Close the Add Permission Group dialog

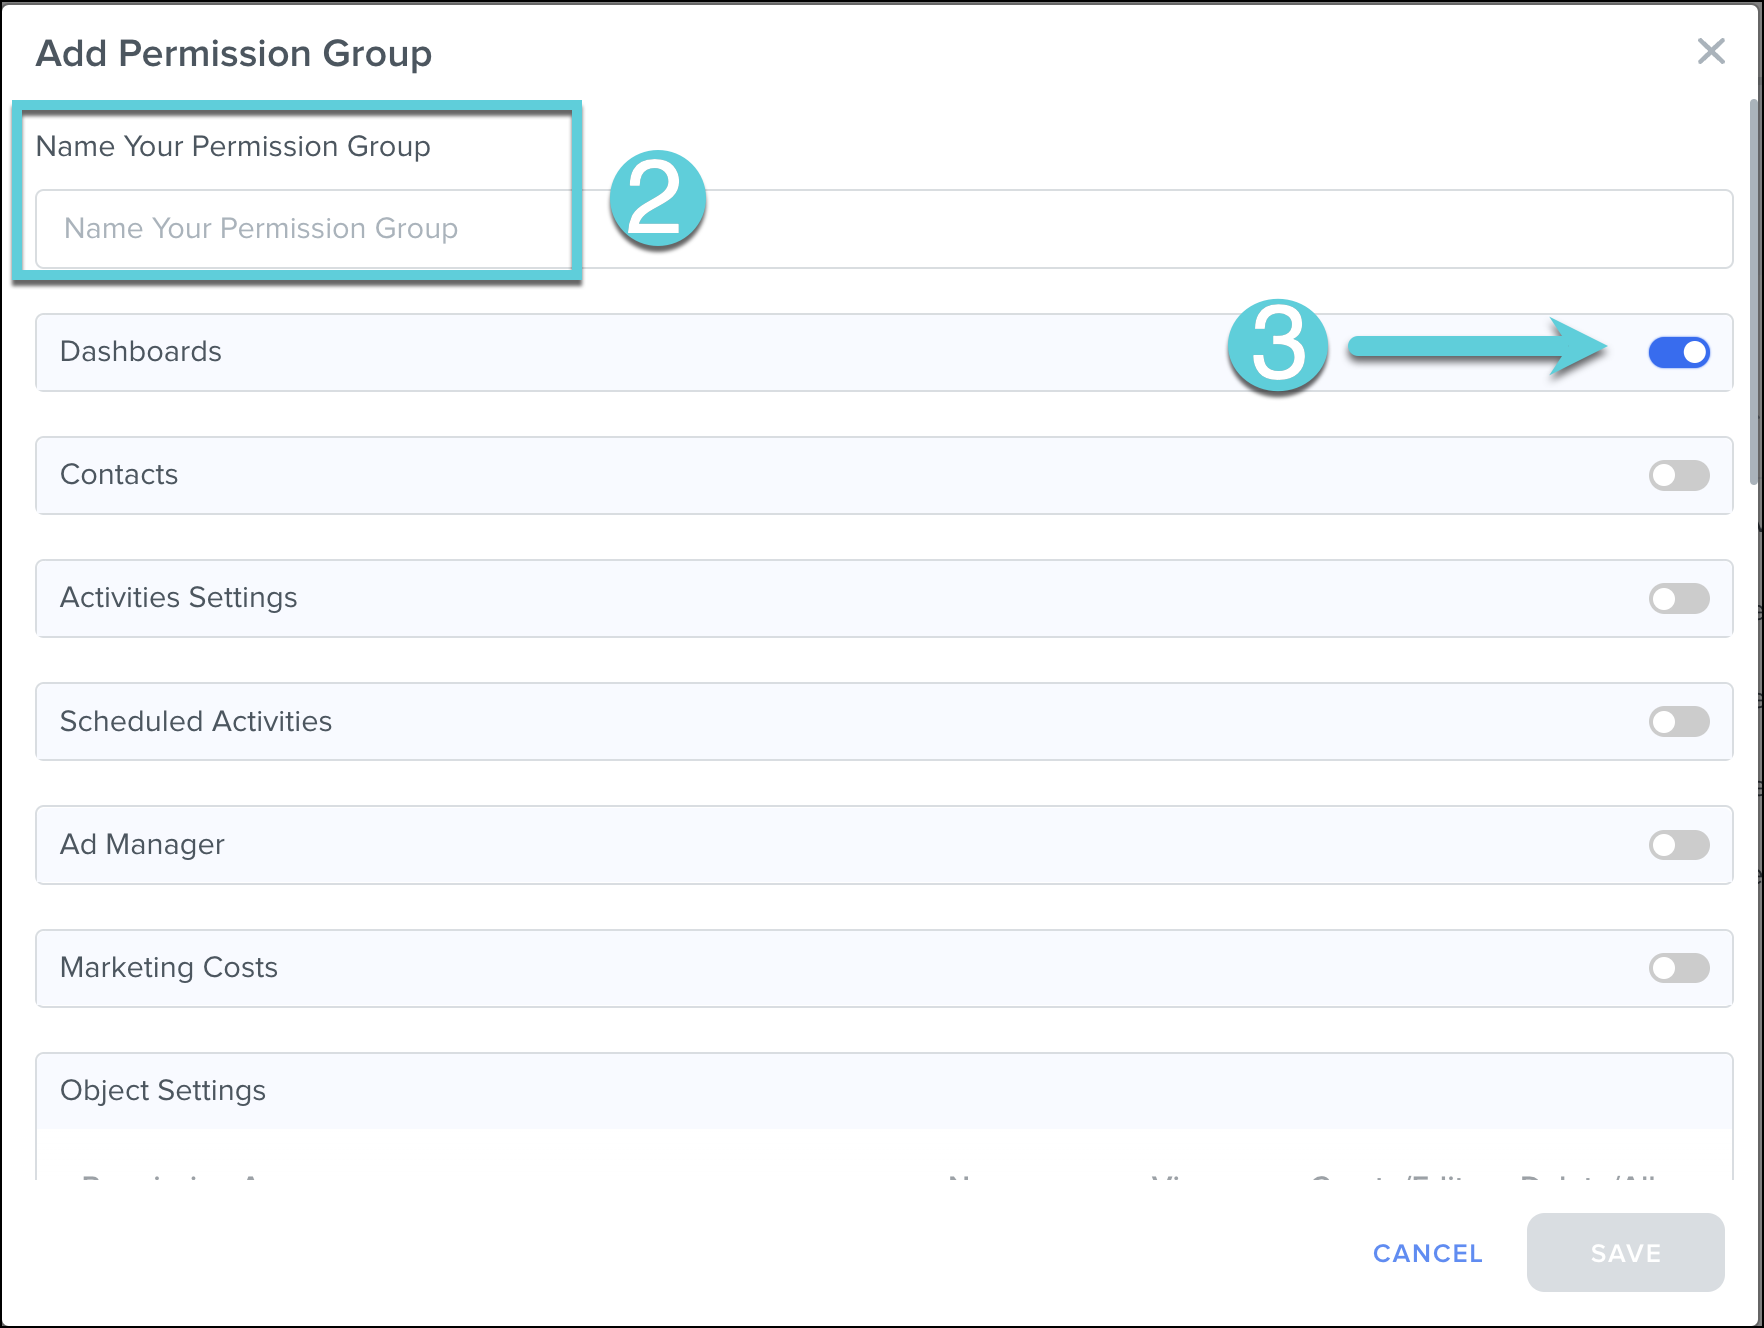[1712, 52]
